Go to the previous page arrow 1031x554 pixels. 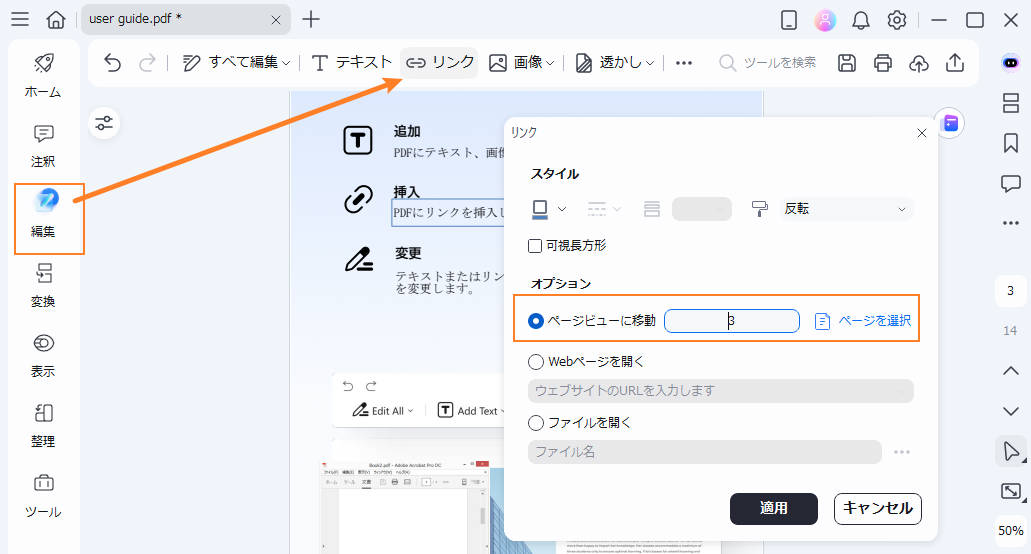[1011, 371]
